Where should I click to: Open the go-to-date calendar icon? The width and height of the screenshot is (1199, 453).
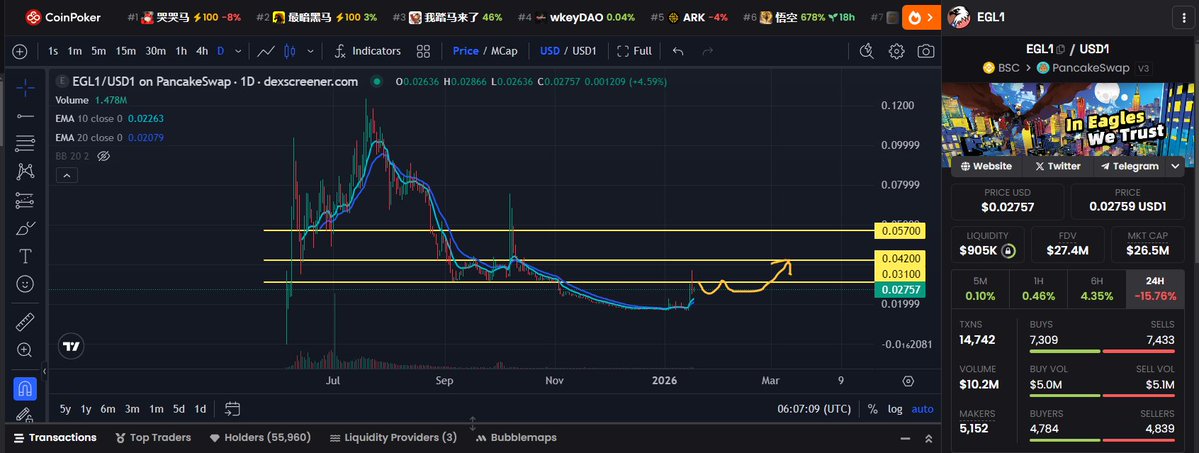click(232, 408)
